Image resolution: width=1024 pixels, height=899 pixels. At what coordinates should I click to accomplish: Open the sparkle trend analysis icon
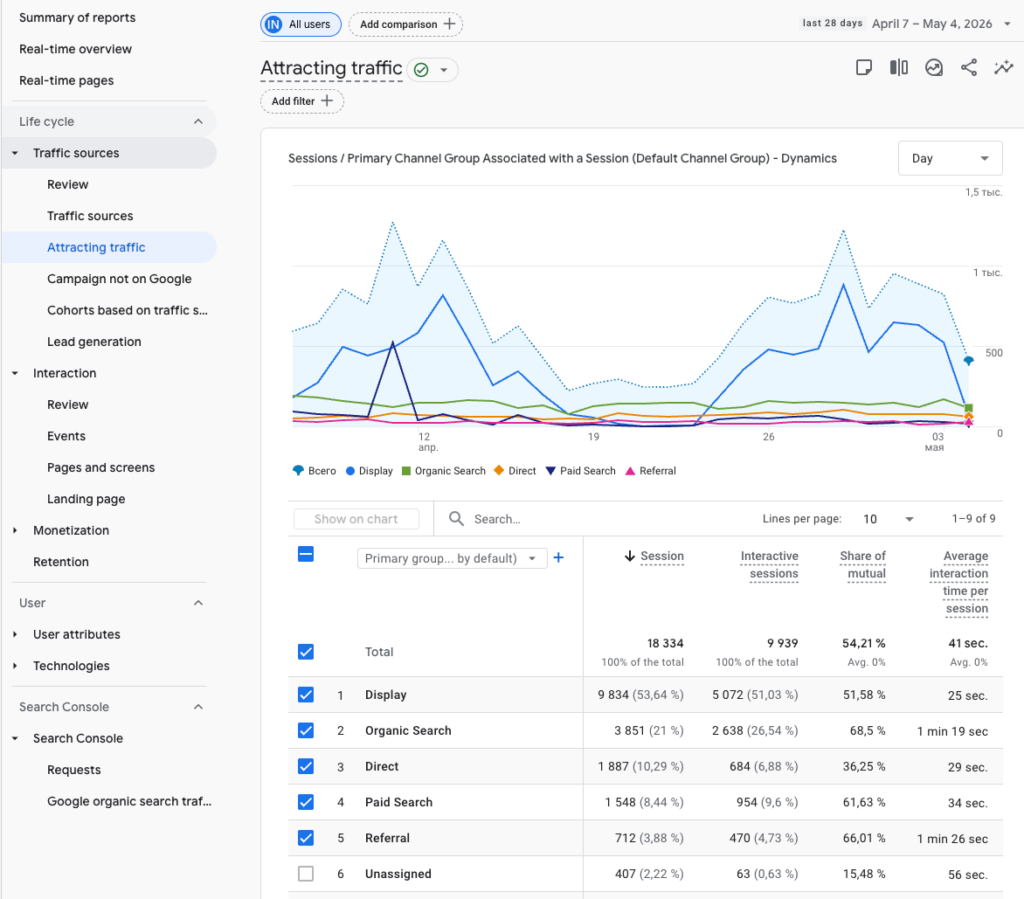pos(1004,67)
